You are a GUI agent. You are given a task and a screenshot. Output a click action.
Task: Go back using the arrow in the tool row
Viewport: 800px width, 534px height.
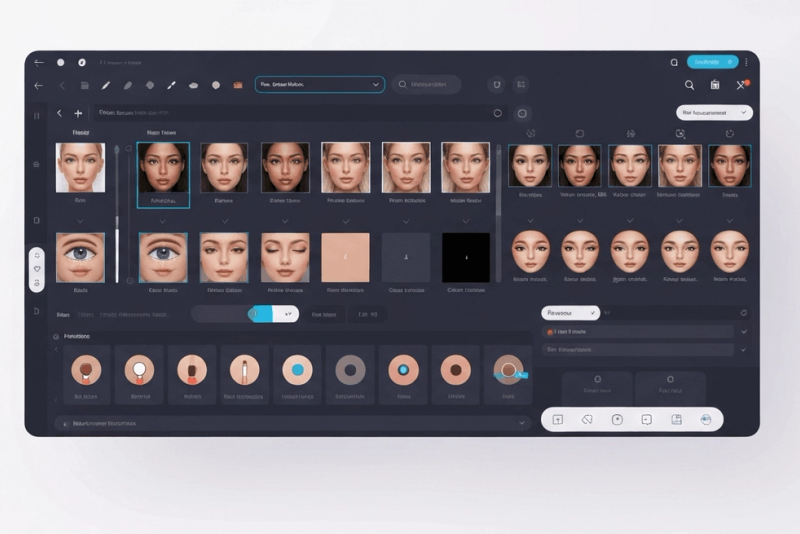point(38,85)
